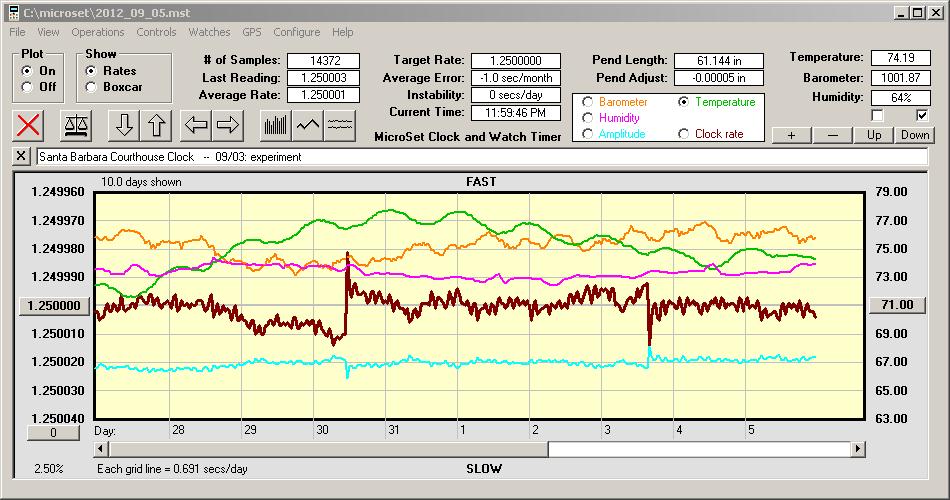This screenshot has height=500, width=950.
Task: Click the Up button
Action: tap(874, 135)
